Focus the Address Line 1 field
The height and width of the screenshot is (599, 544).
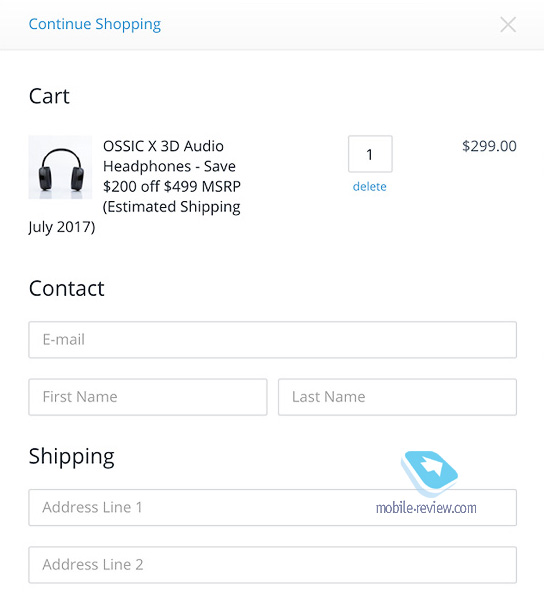(x=273, y=507)
